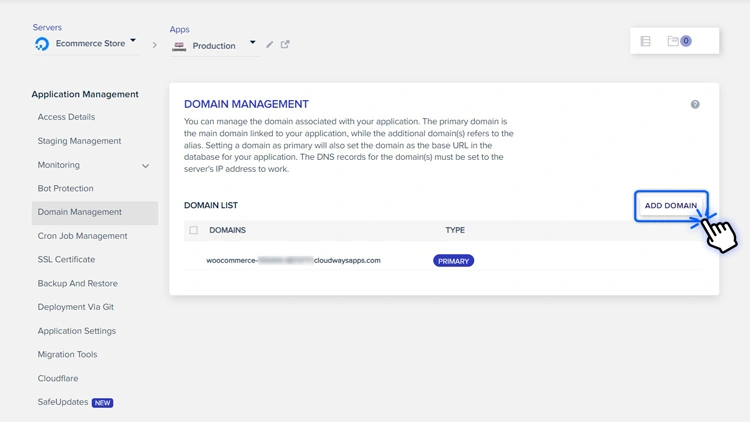This screenshot has height=422, width=750.
Task: Open Access Details in sidebar
Action: click(66, 117)
